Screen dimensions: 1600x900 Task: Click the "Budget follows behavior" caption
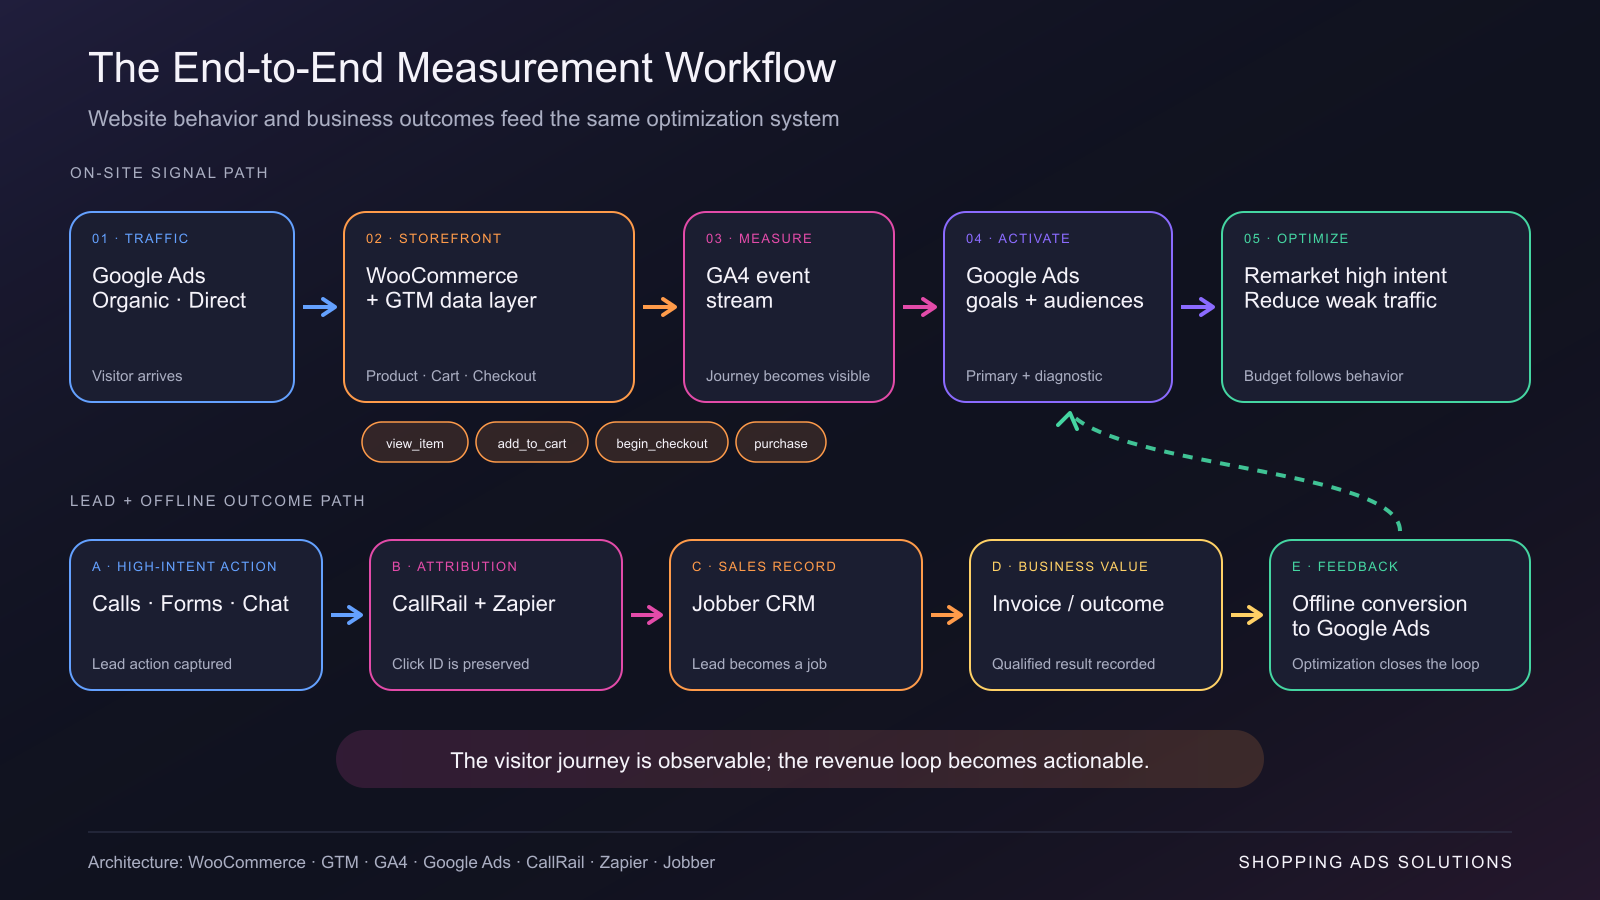1324,376
